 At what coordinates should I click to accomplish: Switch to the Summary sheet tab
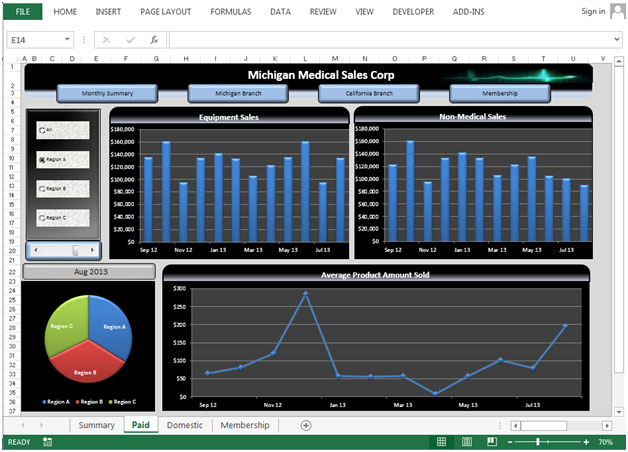97,425
